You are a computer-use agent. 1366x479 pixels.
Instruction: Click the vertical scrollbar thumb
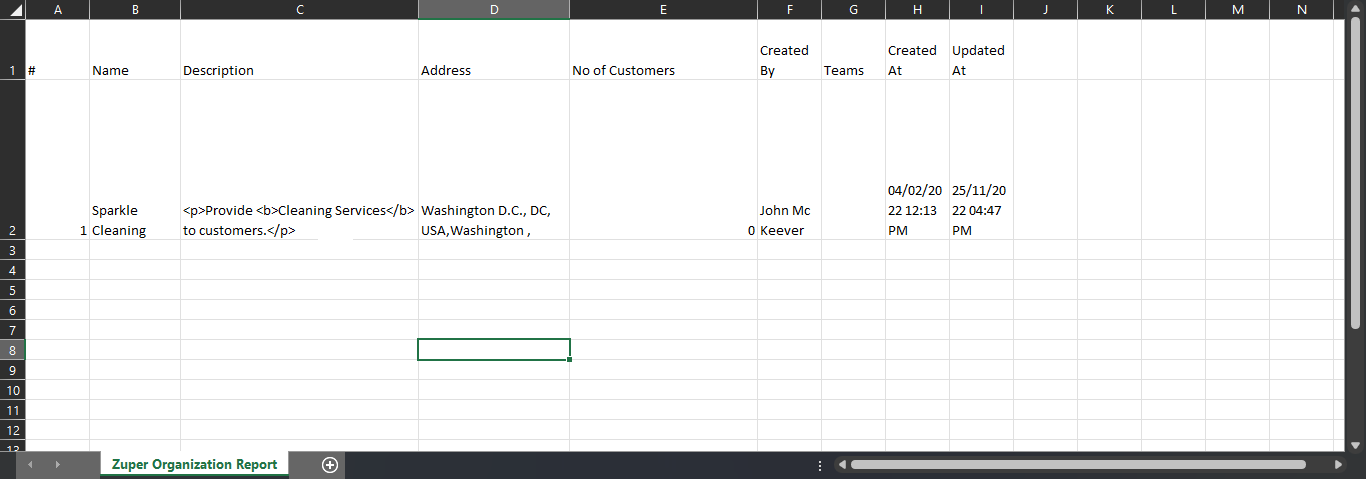(x=1356, y=170)
